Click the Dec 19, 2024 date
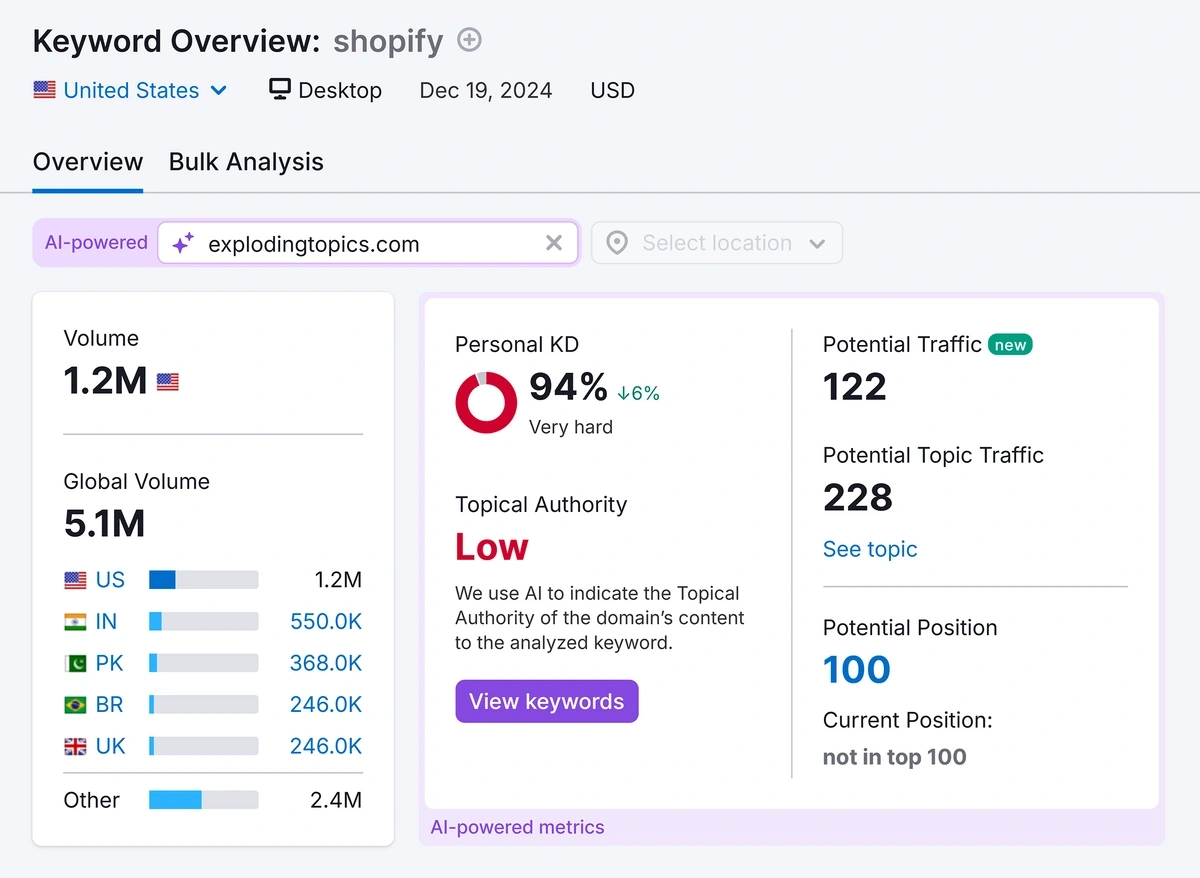This screenshot has height=878, width=1200. [x=486, y=90]
